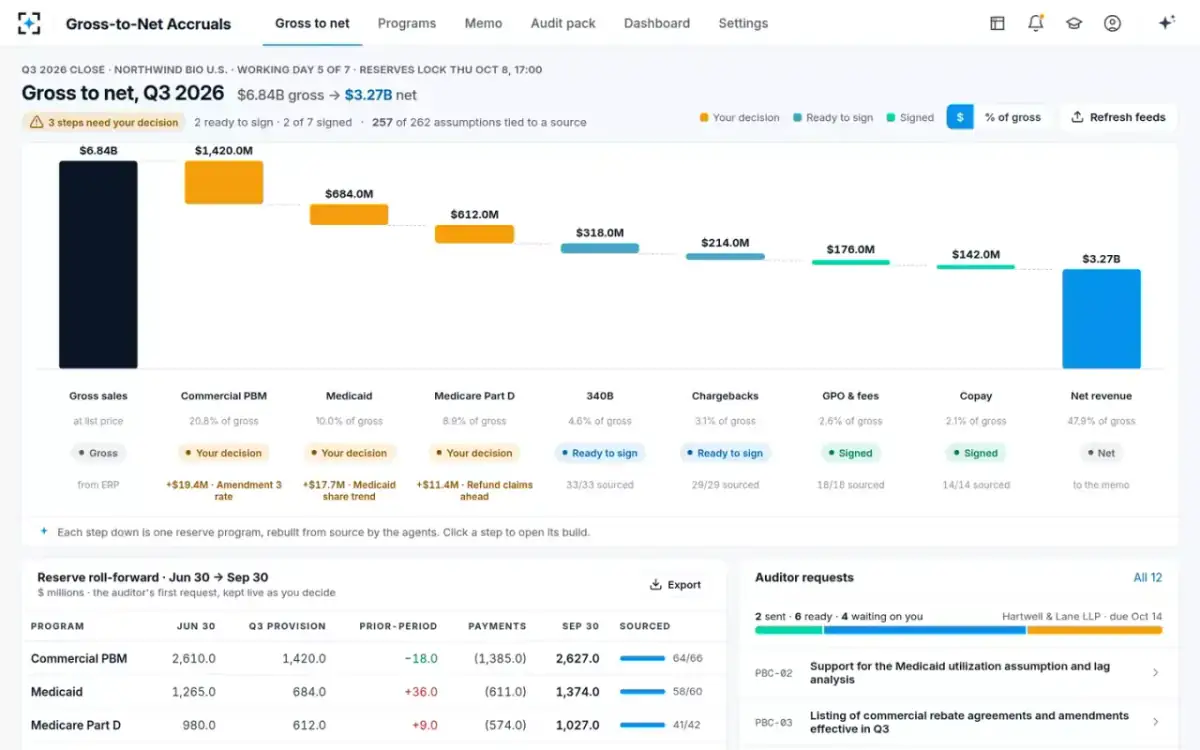1200x750 pixels.
Task: Open the All 12 auditor requests link
Action: click(x=1147, y=578)
